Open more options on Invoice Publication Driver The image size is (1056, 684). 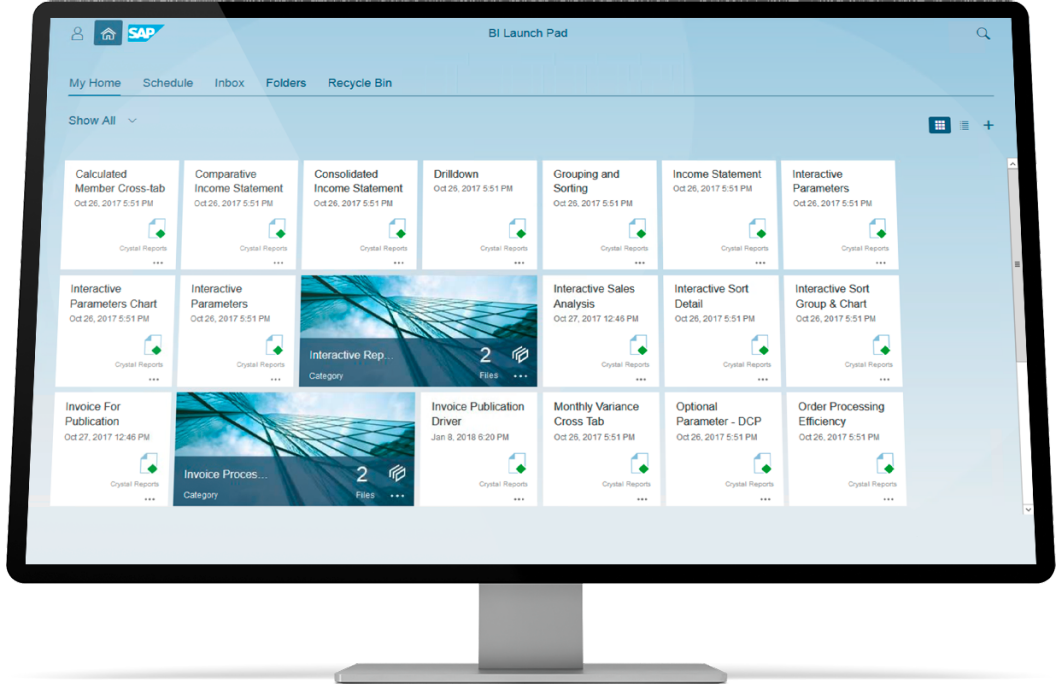[519, 500]
